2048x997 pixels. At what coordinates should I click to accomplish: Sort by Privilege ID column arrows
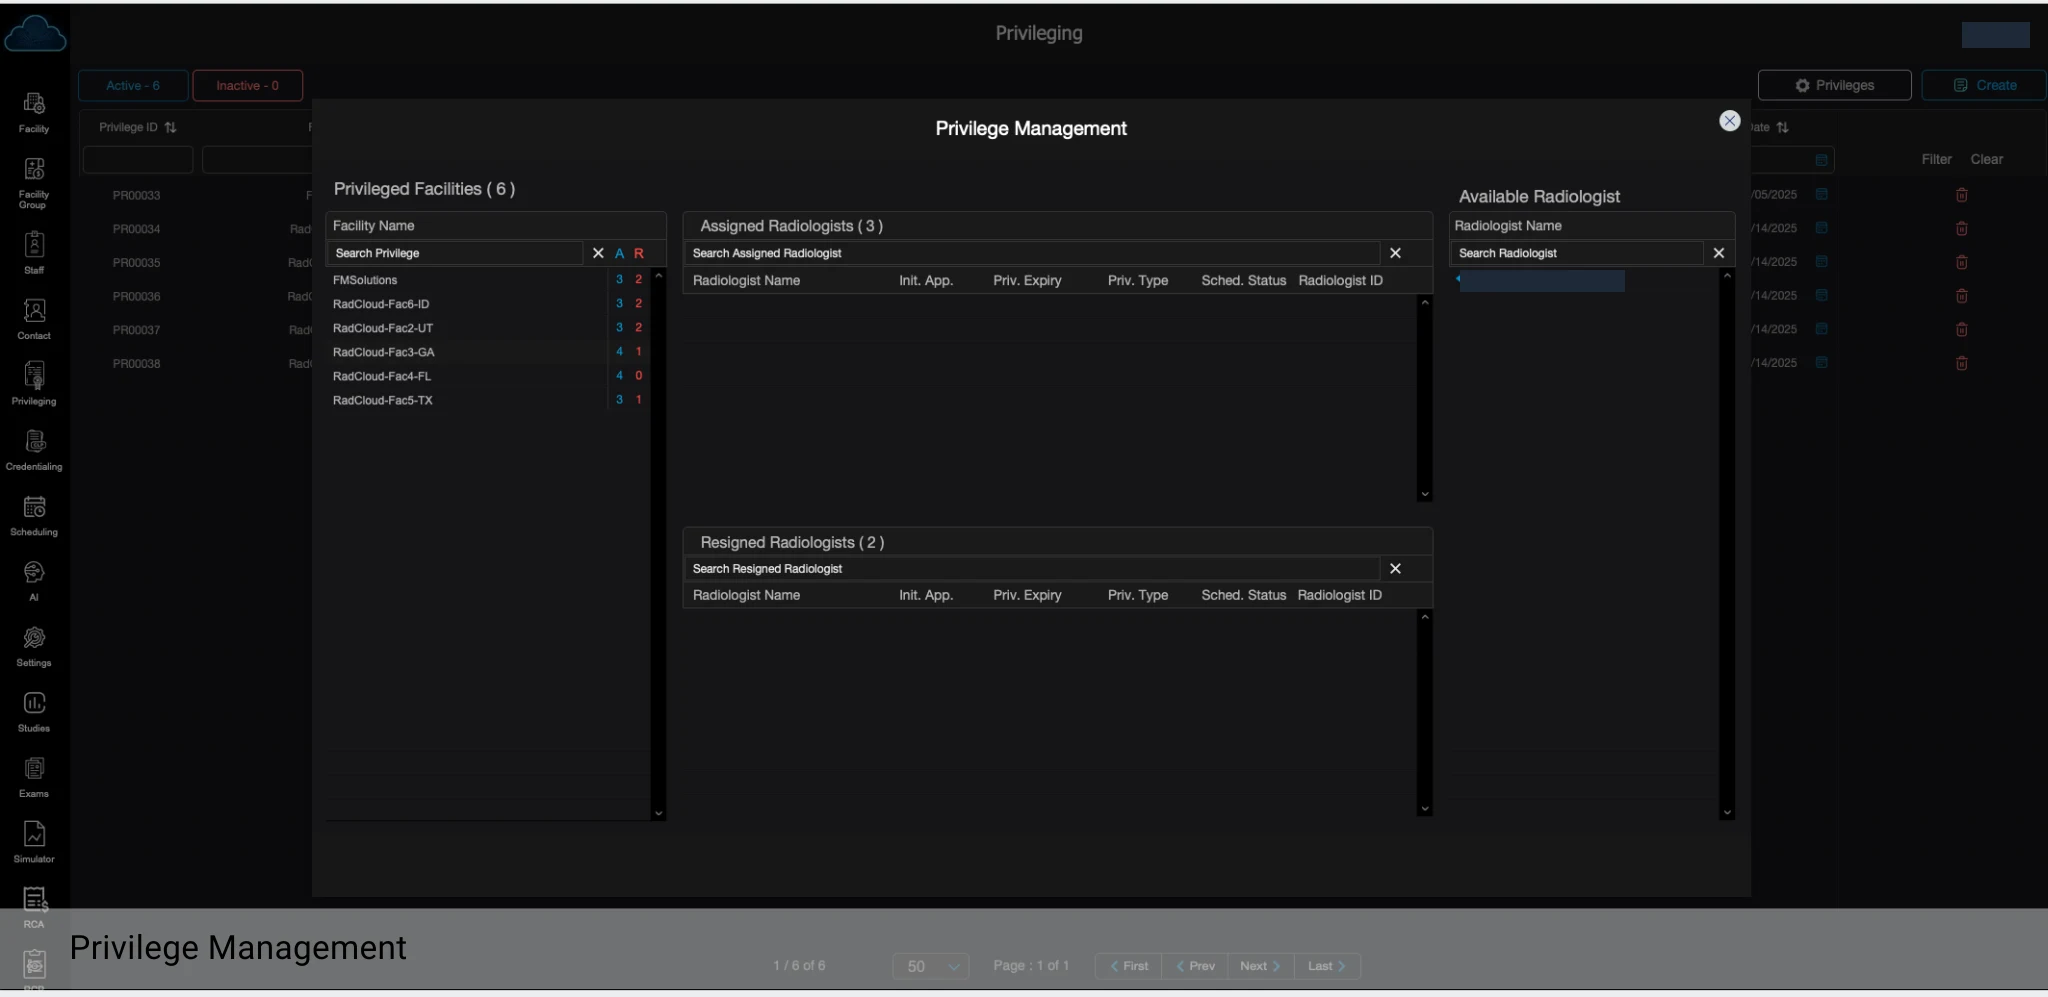tap(170, 128)
